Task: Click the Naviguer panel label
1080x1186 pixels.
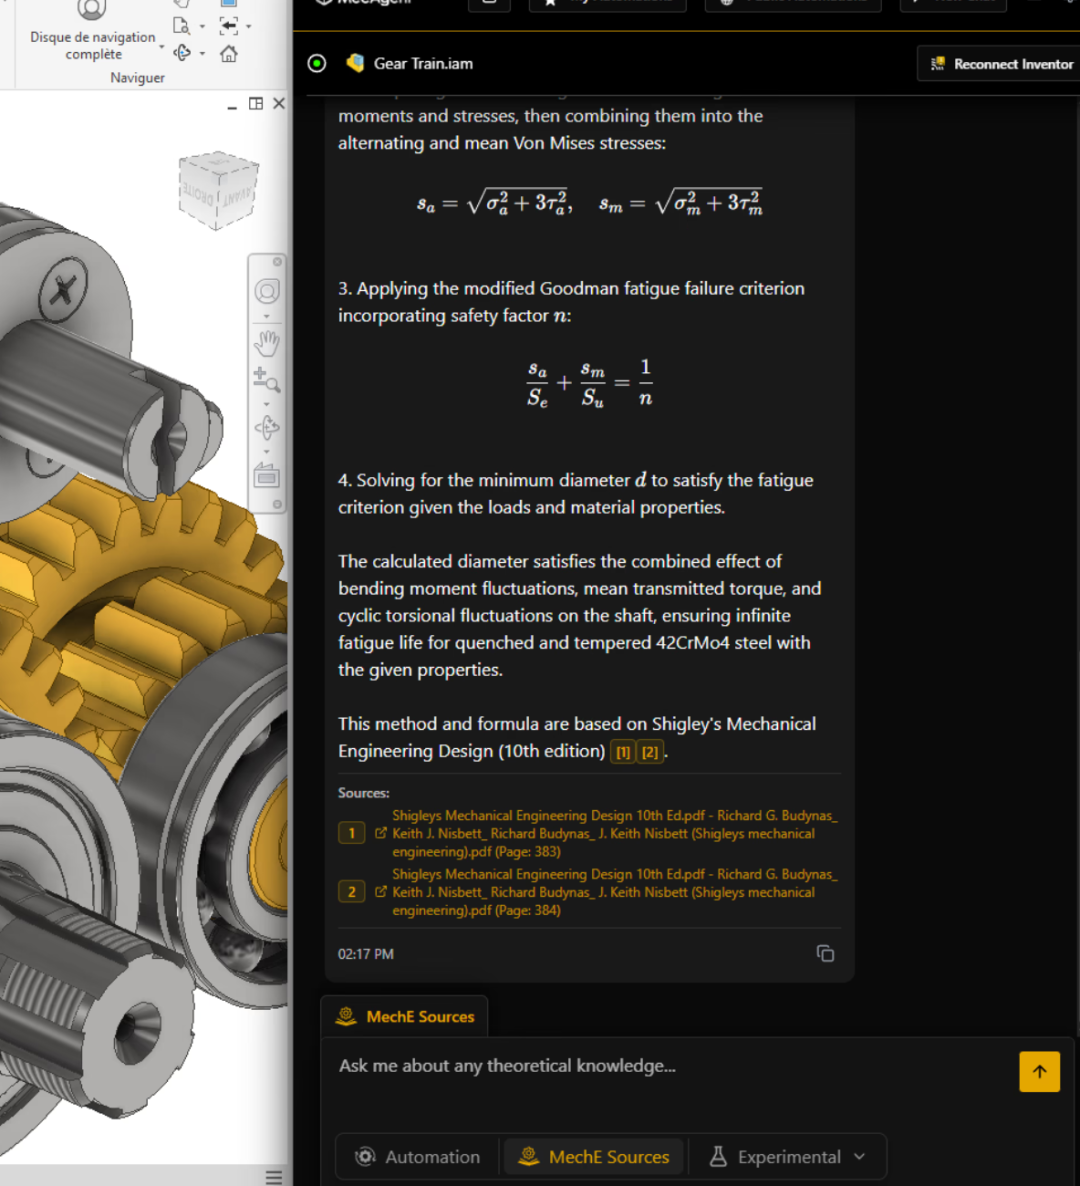Action: [137, 77]
